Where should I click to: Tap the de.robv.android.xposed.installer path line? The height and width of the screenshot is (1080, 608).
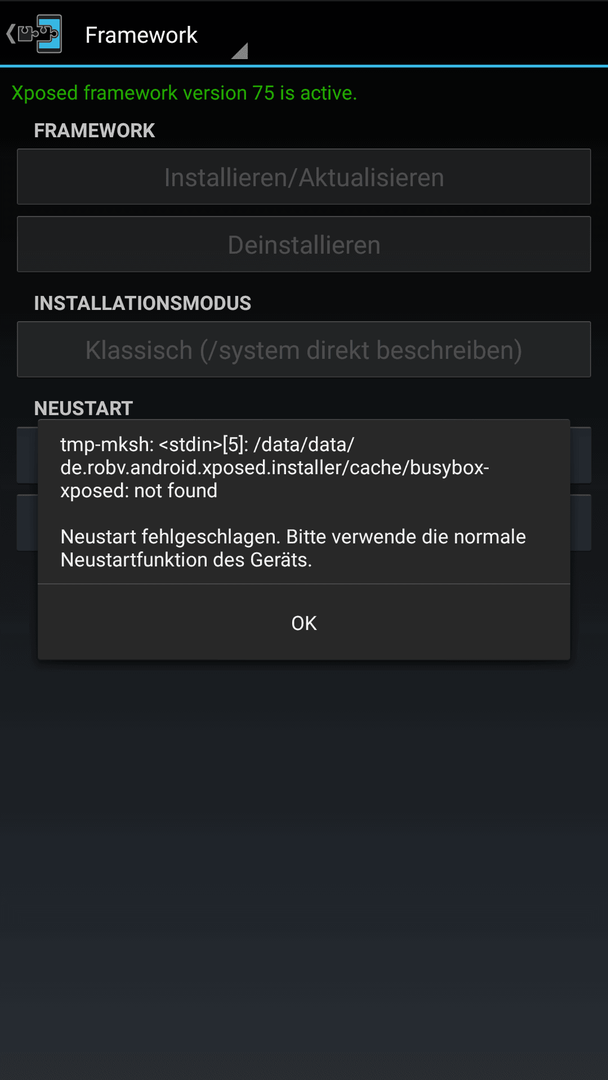275,468
